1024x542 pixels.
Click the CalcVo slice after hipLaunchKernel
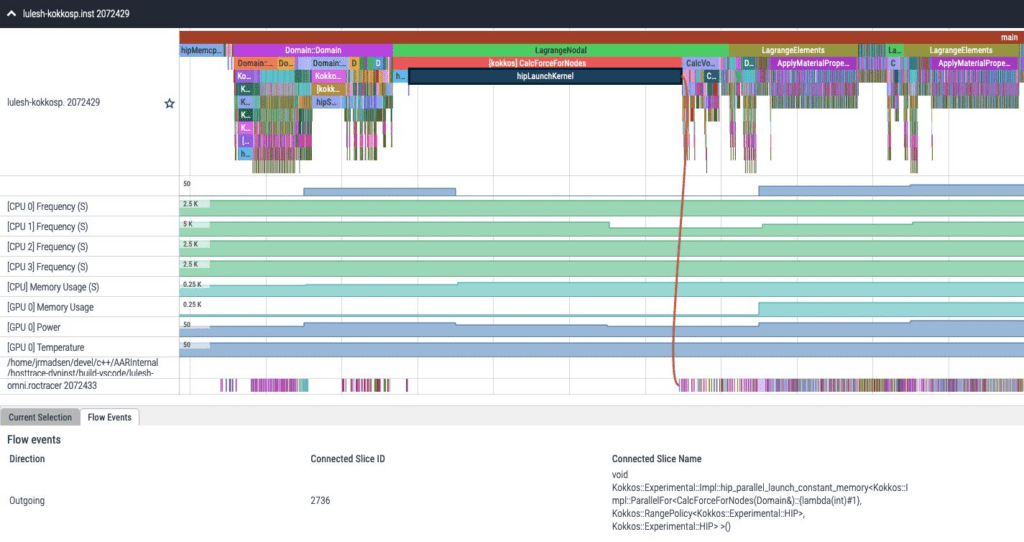[x=699, y=63]
